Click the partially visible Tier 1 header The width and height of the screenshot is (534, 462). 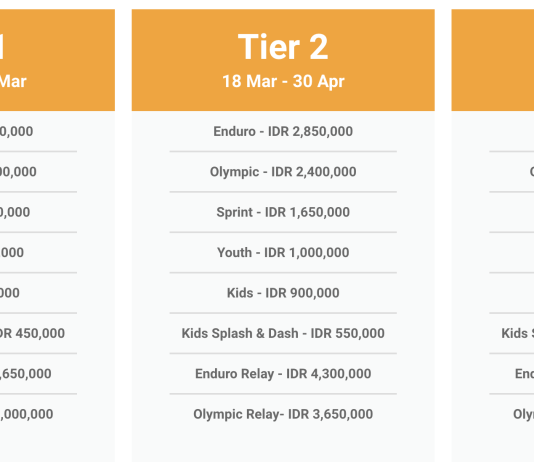57,60
